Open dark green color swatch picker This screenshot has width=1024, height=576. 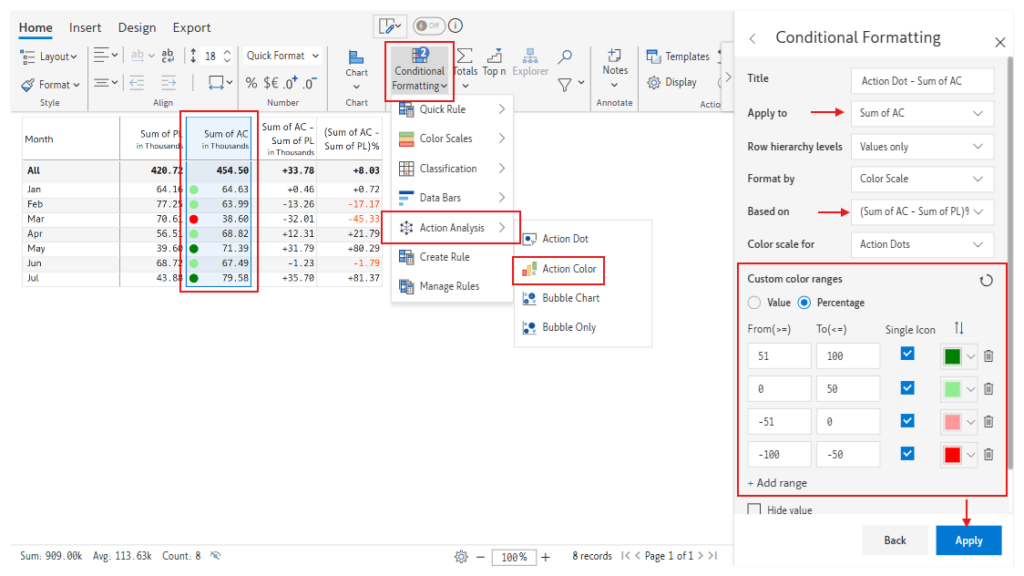[x=959, y=356]
